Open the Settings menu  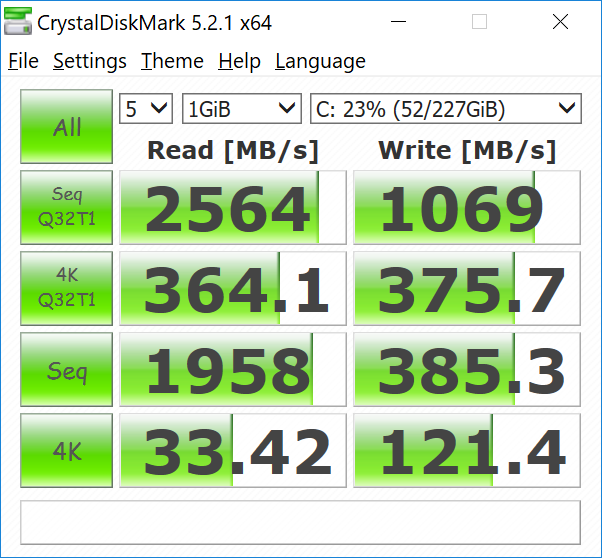[x=89, y=61]
